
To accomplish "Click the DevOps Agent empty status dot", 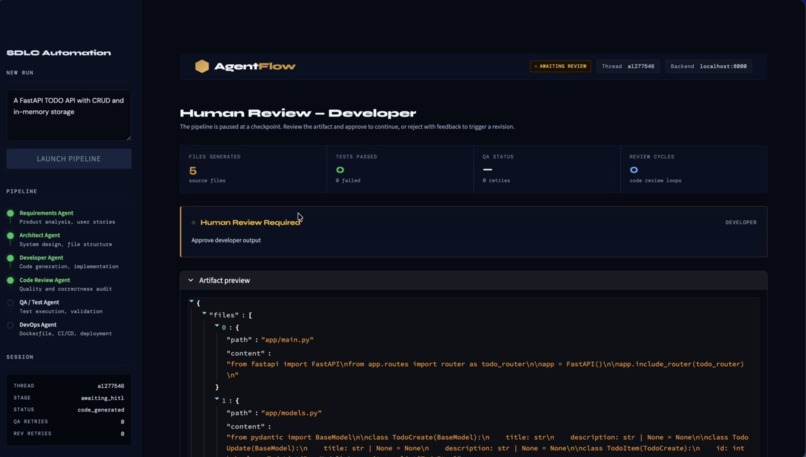I will pyautogui.click(x=10, y=325).
